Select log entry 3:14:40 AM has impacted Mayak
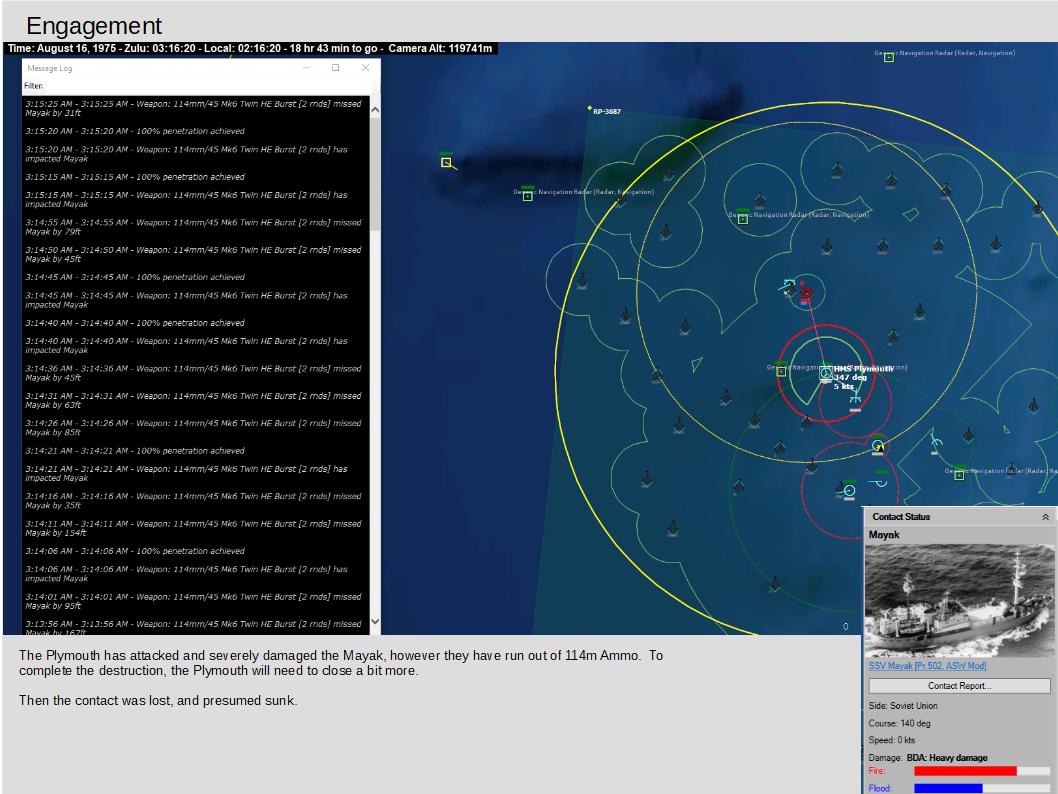Viewport: 1058px width, 794px height. [187, 345]
